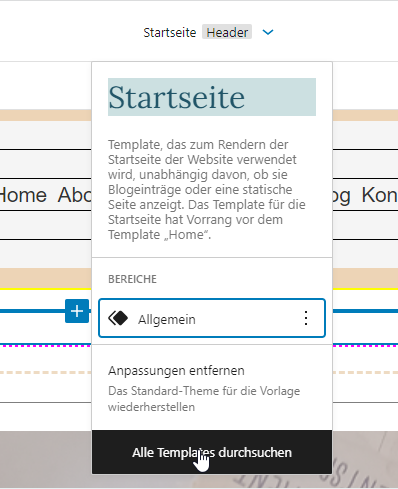Viewport: 398px width, 489px height.
Task: Click the partially hidden Blog navigation link
Action: 341,196
